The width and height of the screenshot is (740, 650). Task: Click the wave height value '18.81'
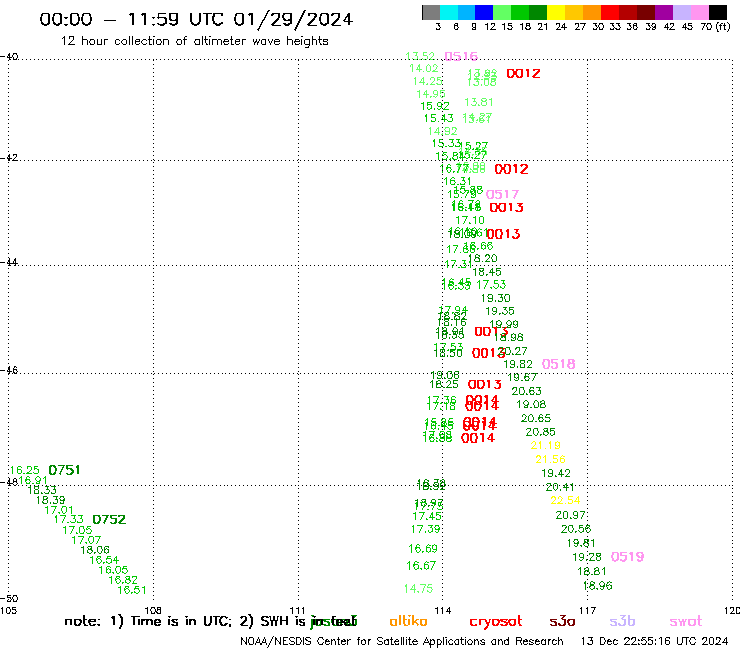(x=591, y=572)
